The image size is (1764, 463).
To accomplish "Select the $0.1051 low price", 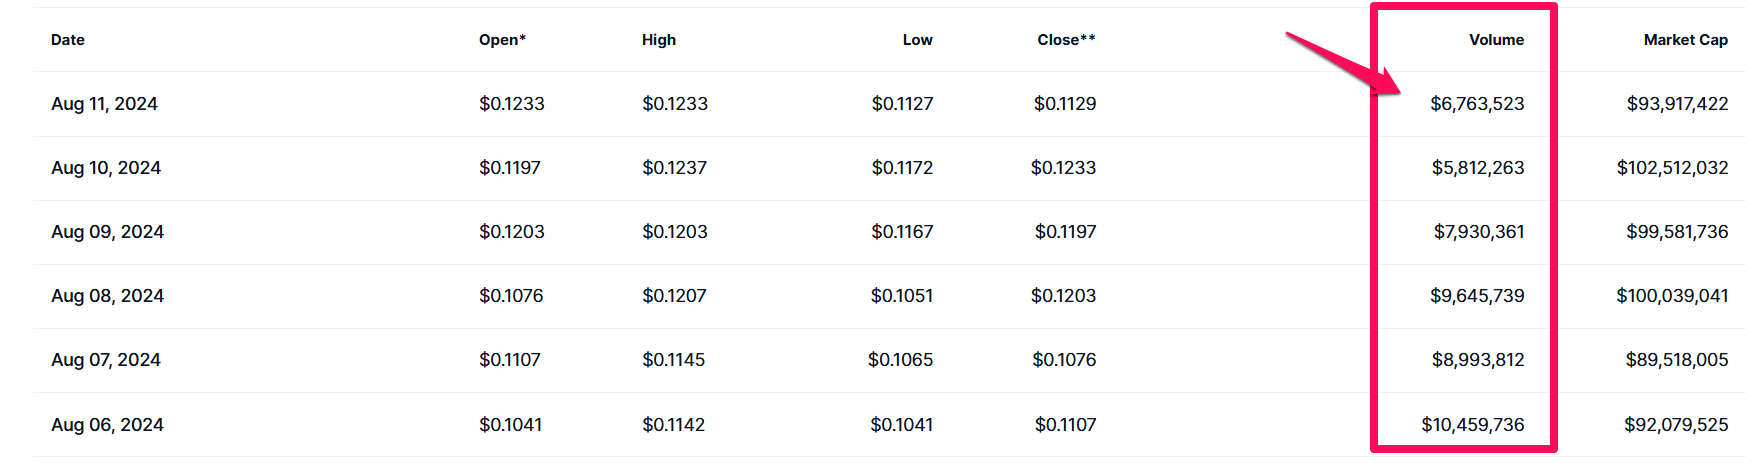I will [901, 296].
